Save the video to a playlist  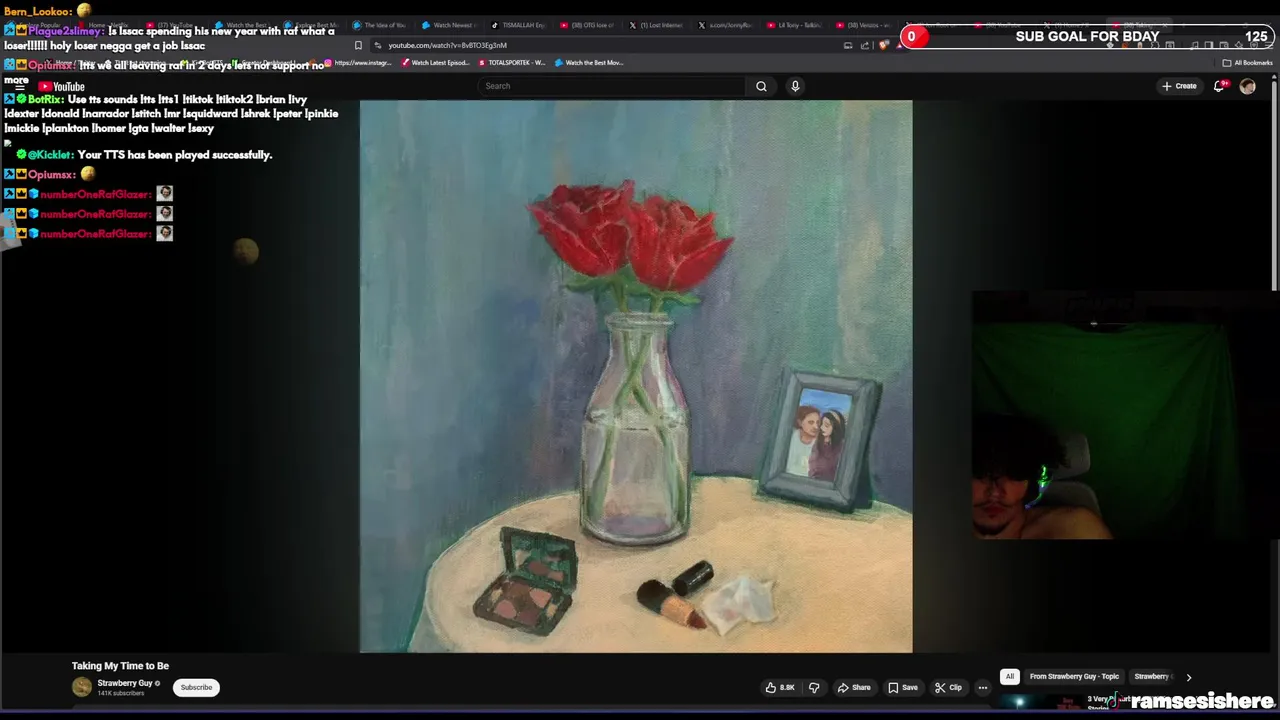(902, 687)
